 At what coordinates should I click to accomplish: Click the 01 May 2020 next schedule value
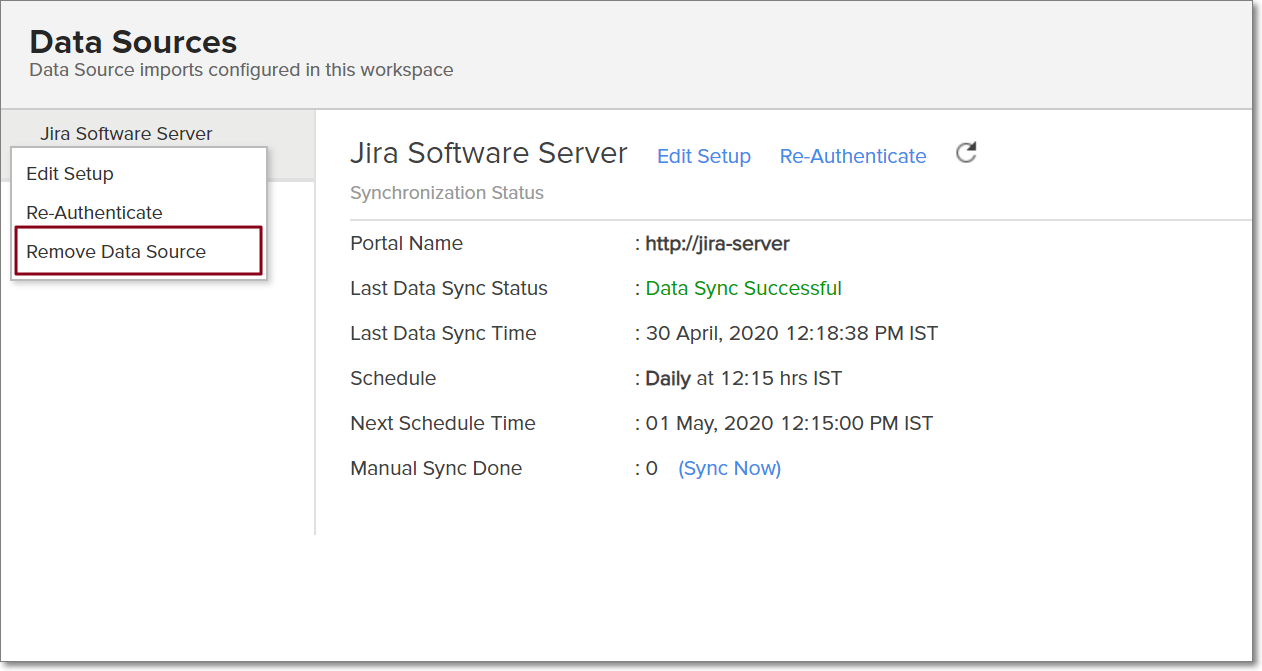click(788, 424)
